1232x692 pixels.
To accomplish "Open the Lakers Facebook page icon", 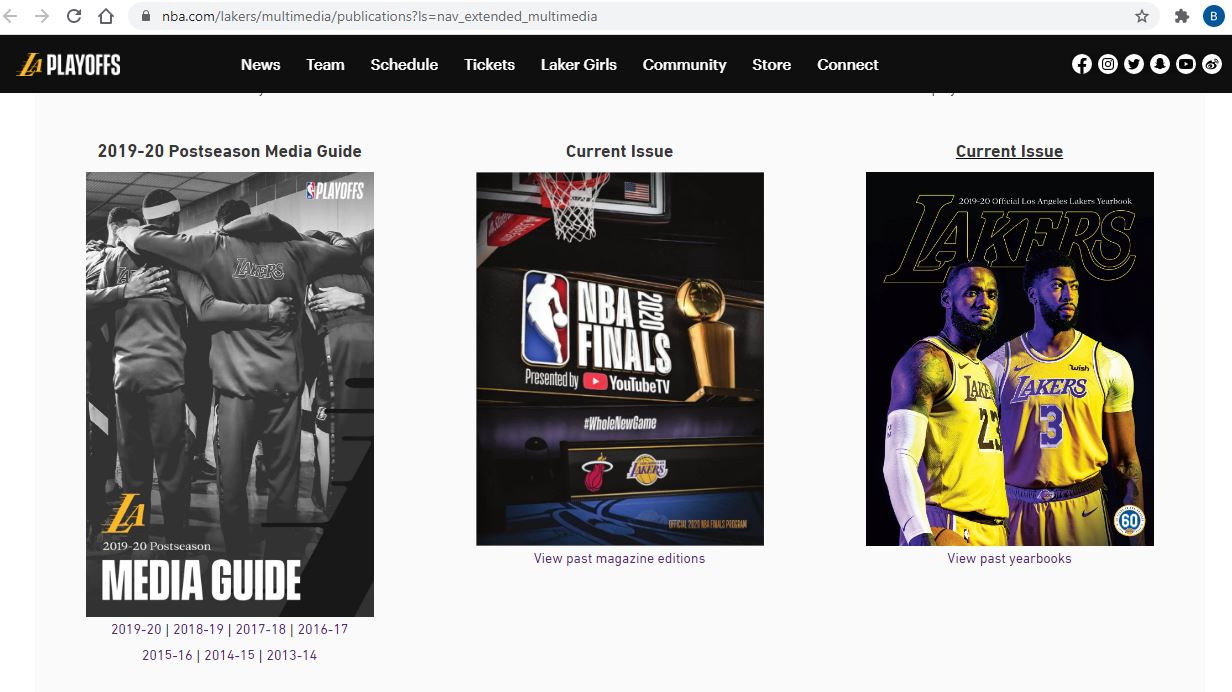I will pos(1082,64).
